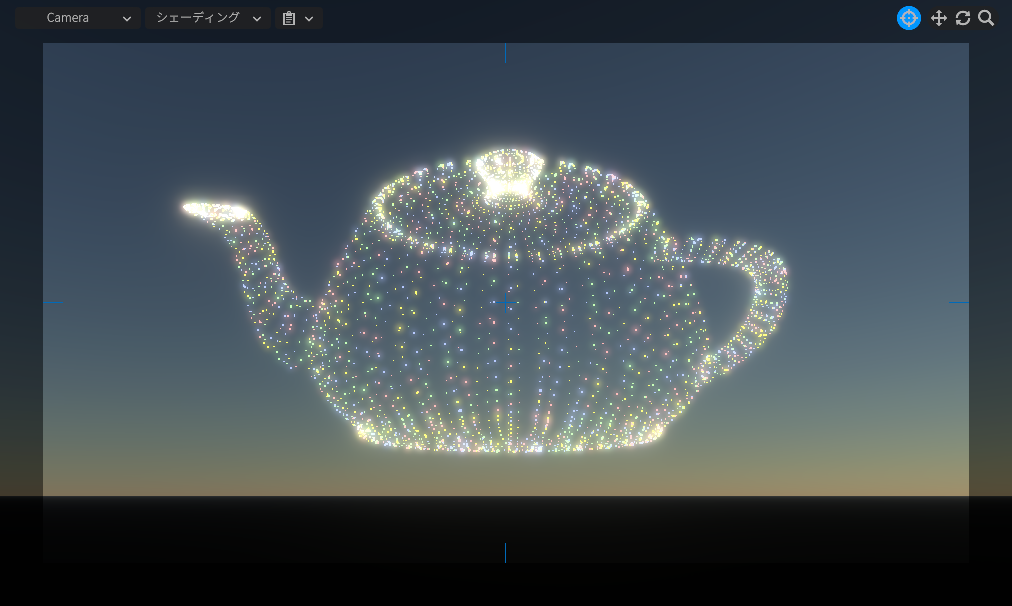Click the chevron arrow next to シェーディング
The image size is (1012, 606).
point(257,18)
